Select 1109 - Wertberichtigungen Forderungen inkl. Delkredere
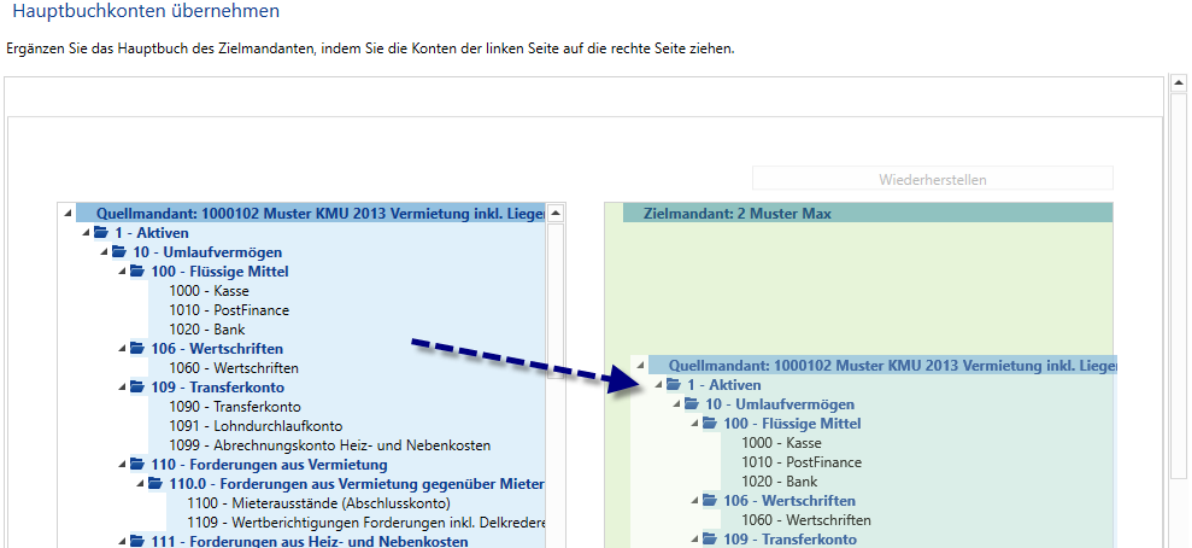1192x548 pixels. (366, 522)
